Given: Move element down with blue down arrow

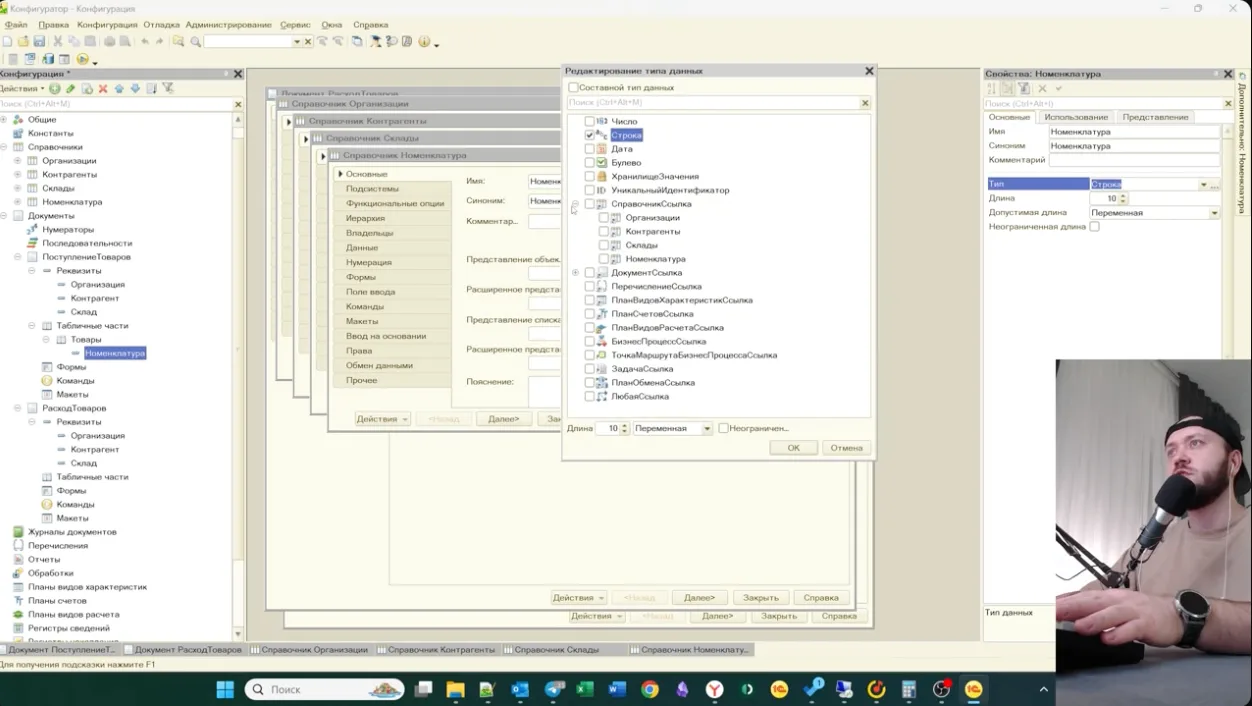Looking at the screenshot, I should [x=135, y=89].
